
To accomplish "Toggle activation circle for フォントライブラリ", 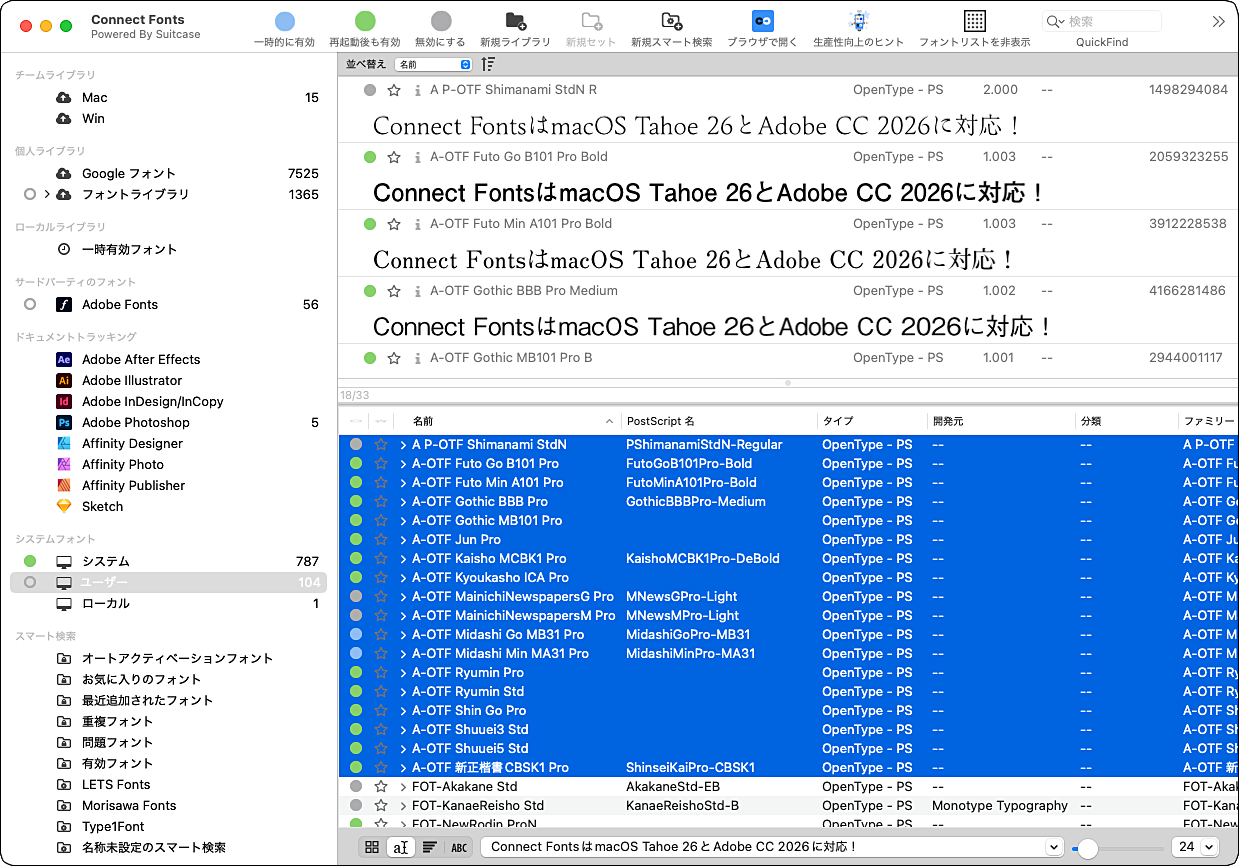I will 30,194.
